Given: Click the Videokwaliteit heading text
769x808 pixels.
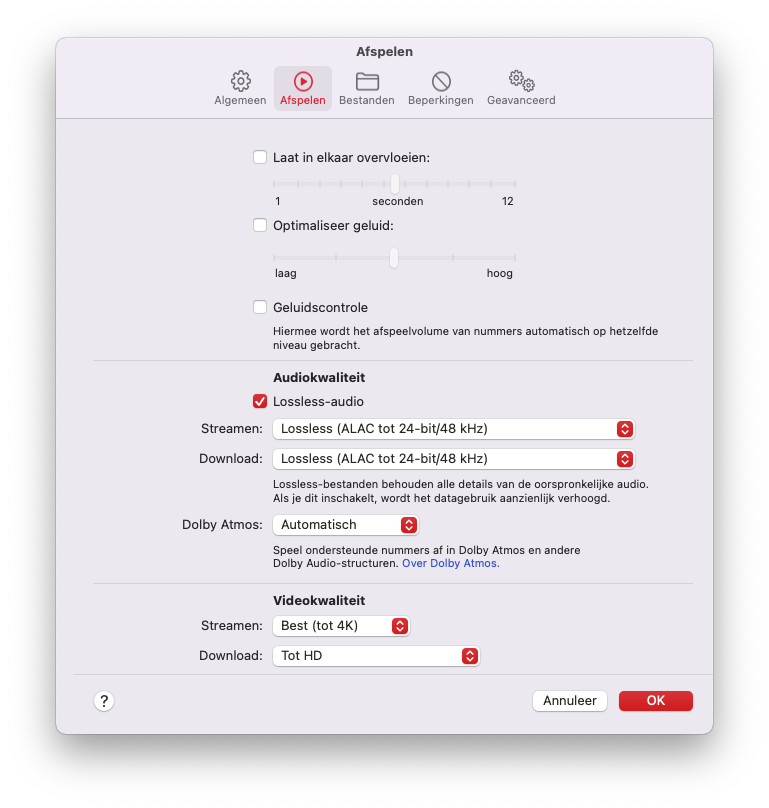Looking at the screenshot, I should pyautogui.click(x=319, y=600).
